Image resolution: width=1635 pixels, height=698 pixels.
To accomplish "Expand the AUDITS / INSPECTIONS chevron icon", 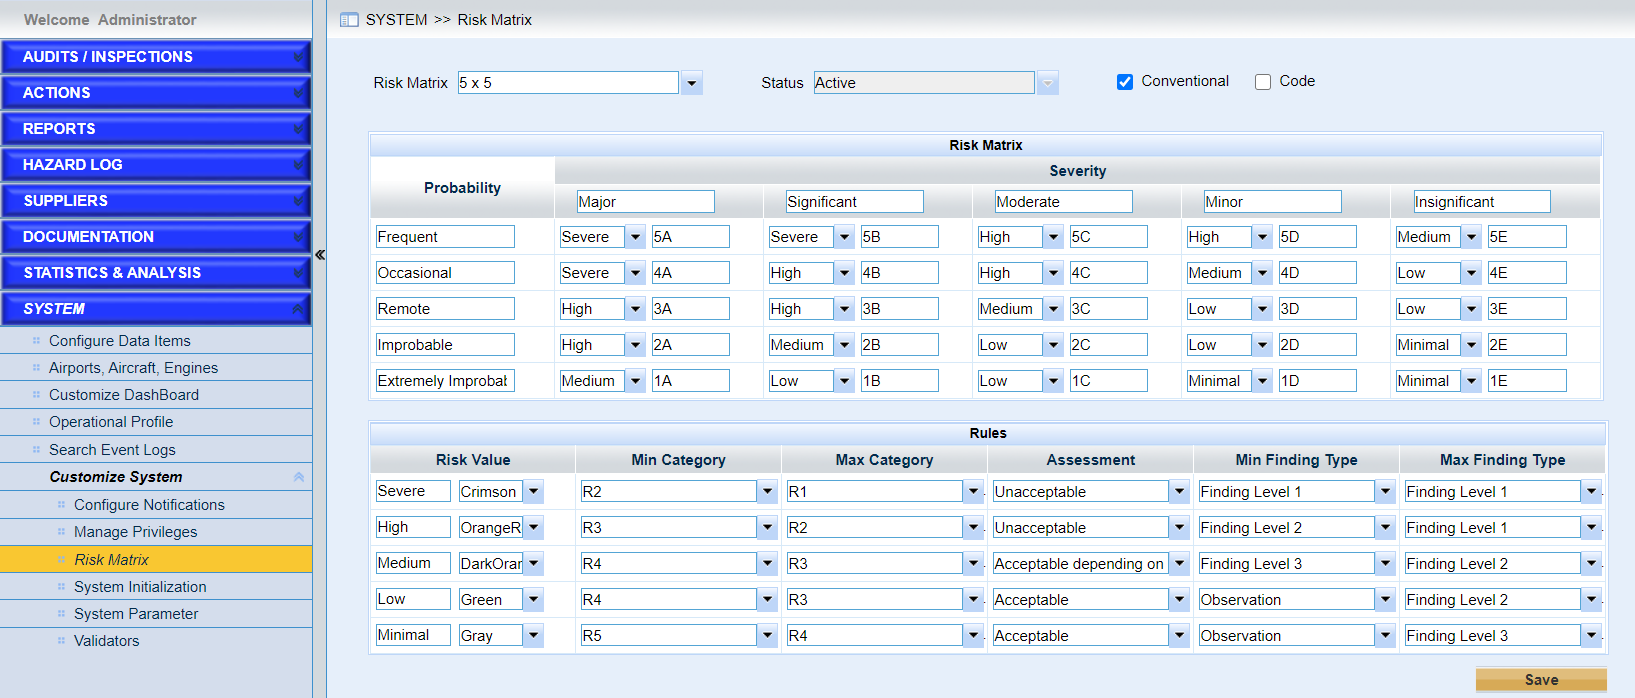I will pos(298,57).
